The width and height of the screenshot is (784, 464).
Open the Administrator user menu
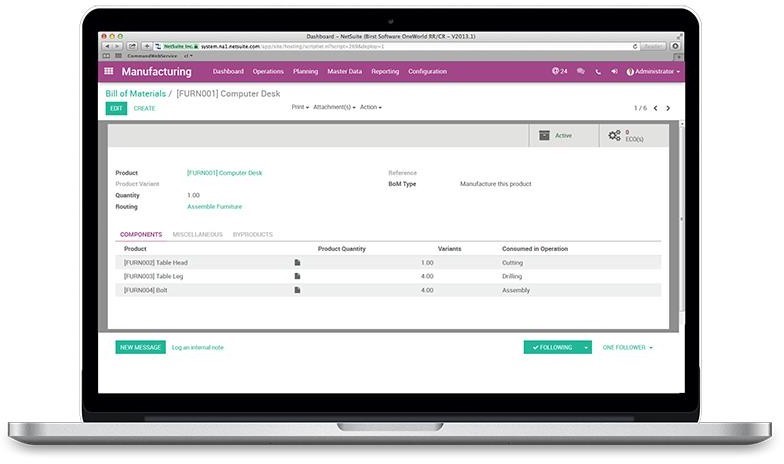(x=653, y=72)
